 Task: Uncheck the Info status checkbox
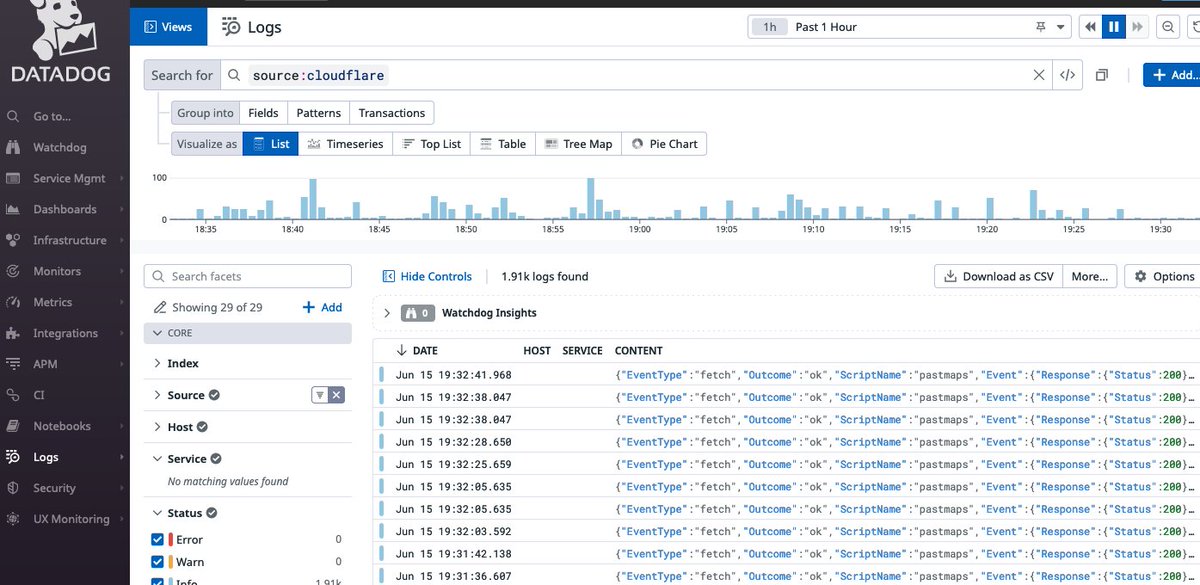pyautogui.click(x=157, y=581)
